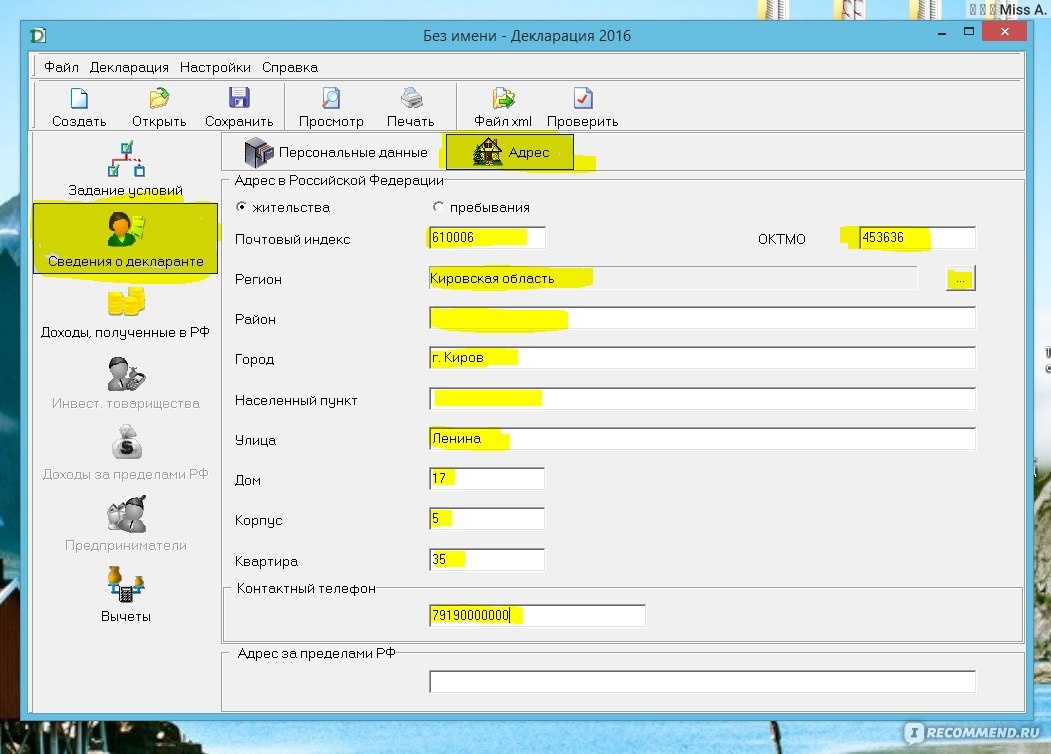Select the пребывания radio button

pos(438,207)
